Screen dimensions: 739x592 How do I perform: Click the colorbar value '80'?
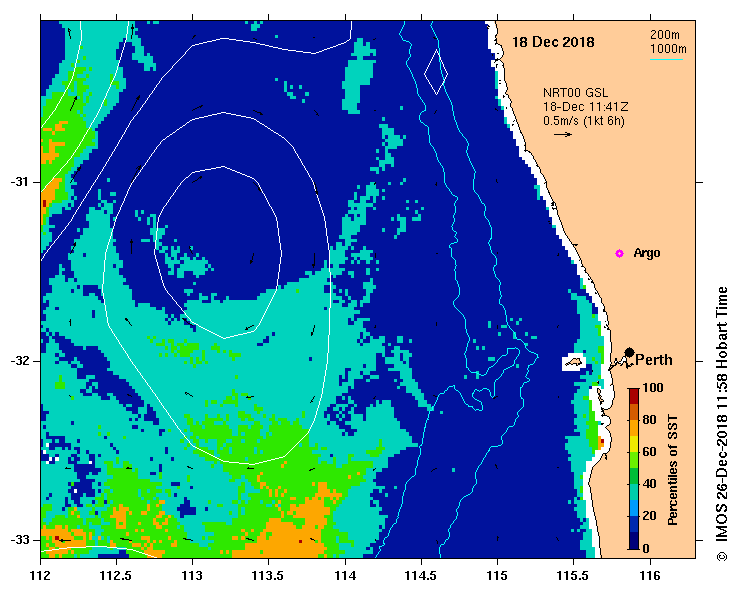[x=649, y=420]
